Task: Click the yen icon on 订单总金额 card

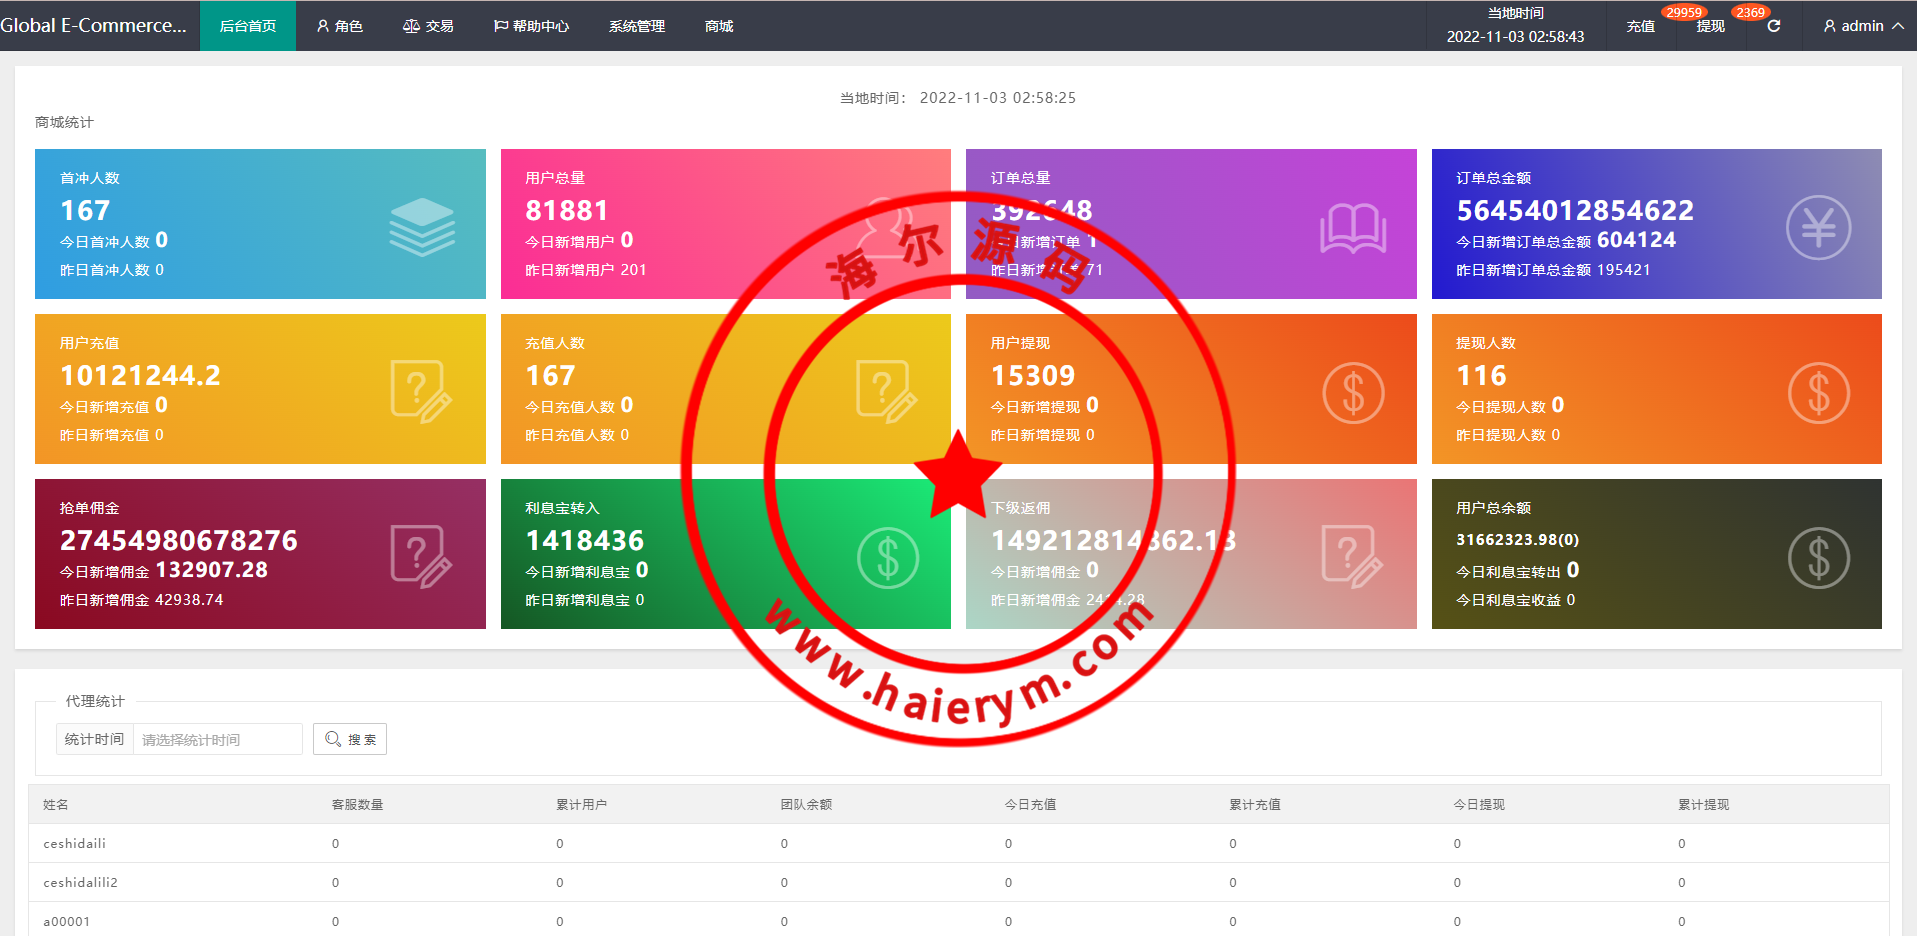Action: click(1817, 228)
